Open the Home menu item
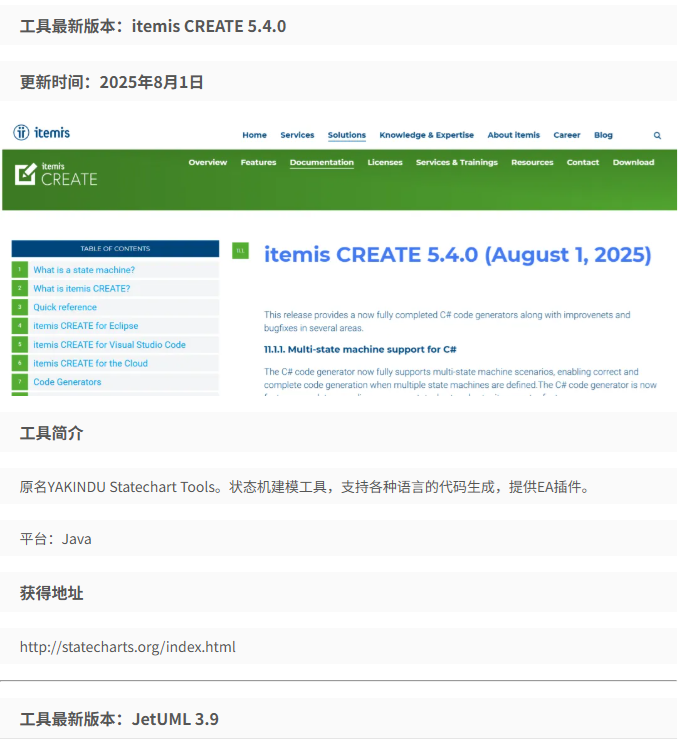 tap(254, 135)
